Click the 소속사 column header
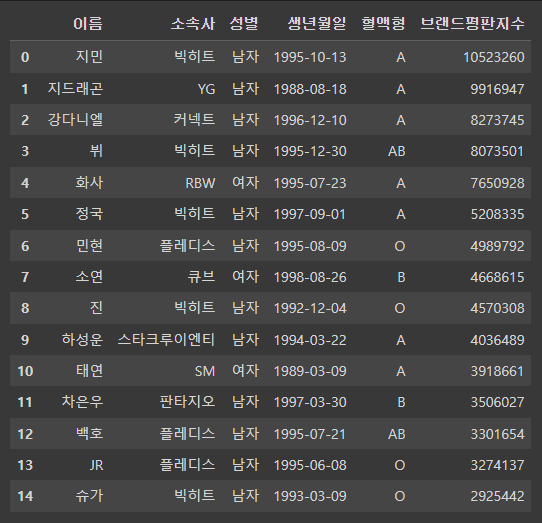Viewport: 542px width, 523px height. (x=193, y=24)
